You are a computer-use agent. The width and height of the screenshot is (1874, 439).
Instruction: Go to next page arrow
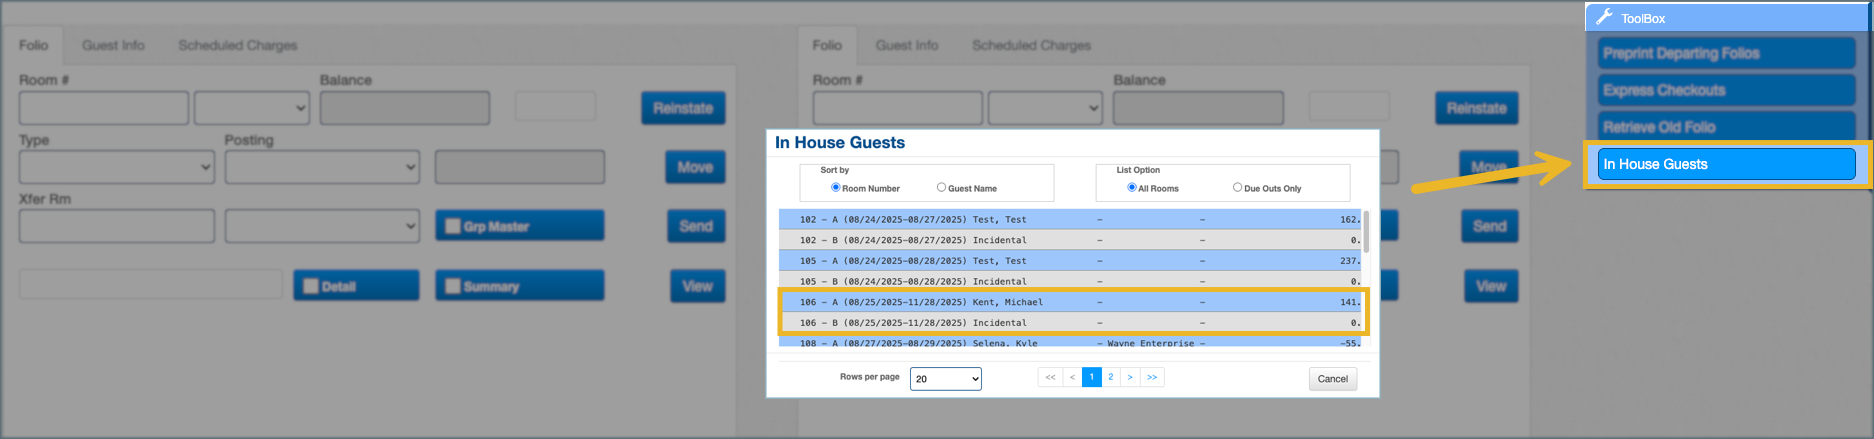1130,377
